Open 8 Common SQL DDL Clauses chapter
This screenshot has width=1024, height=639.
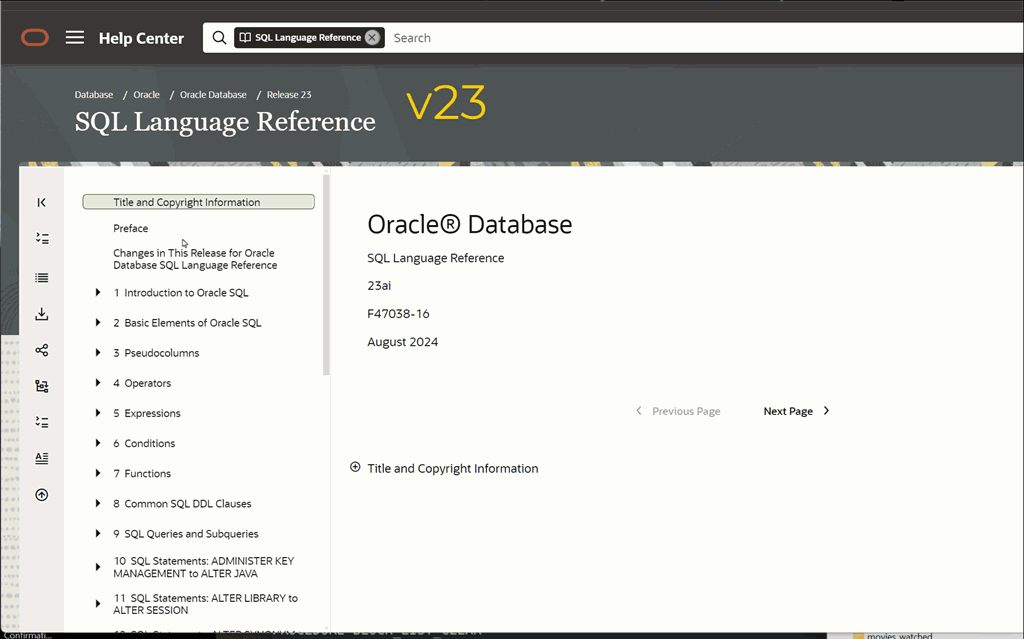pyautogui.click(x=182, y=504)
